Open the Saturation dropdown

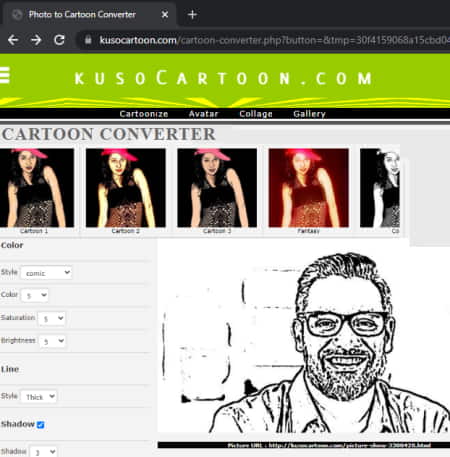pyautogui.click(x=52, y=318)
